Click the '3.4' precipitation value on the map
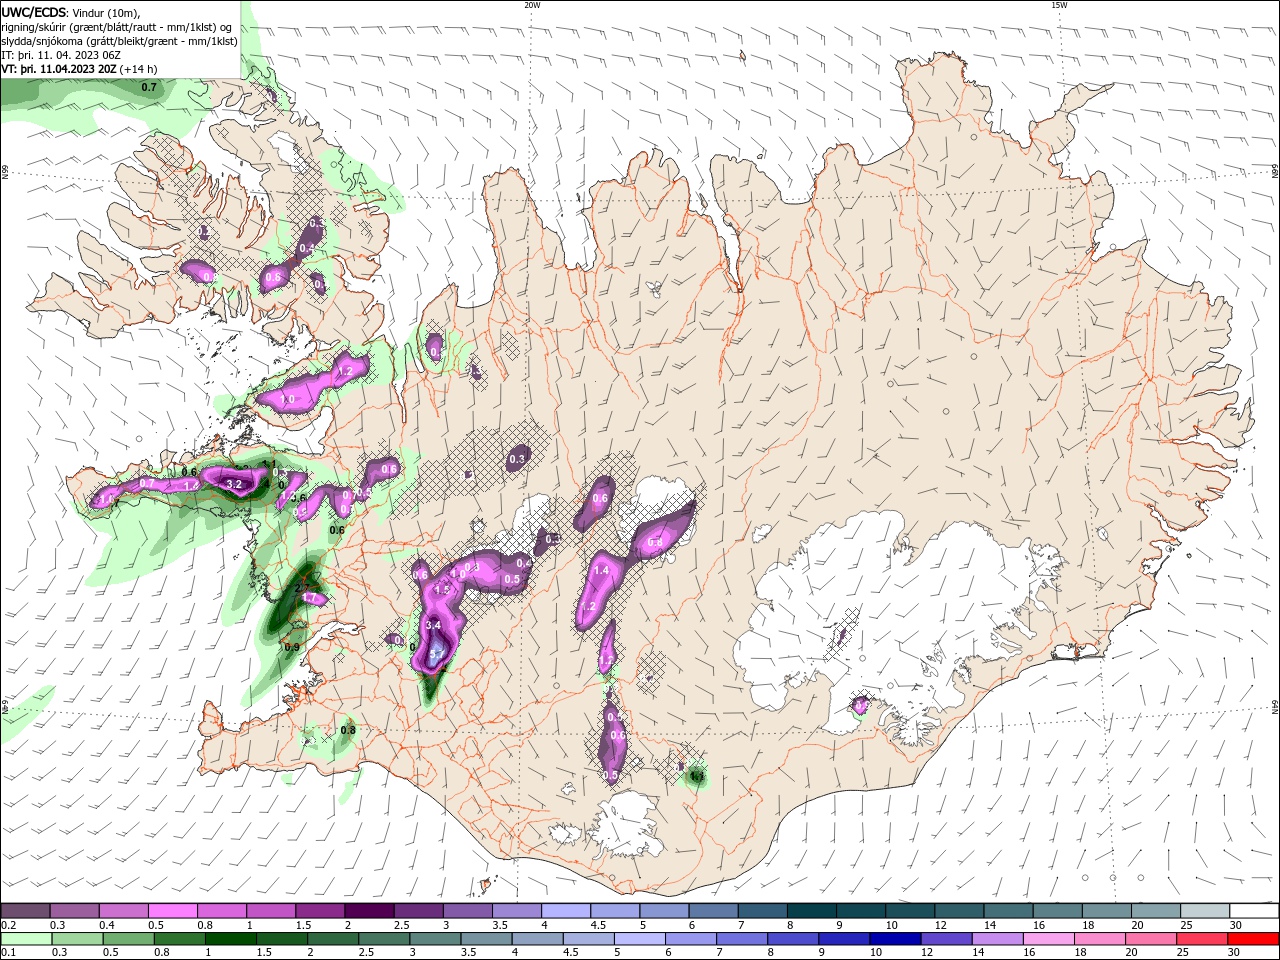The image size is (1280, 960). (x=433, y=625)
